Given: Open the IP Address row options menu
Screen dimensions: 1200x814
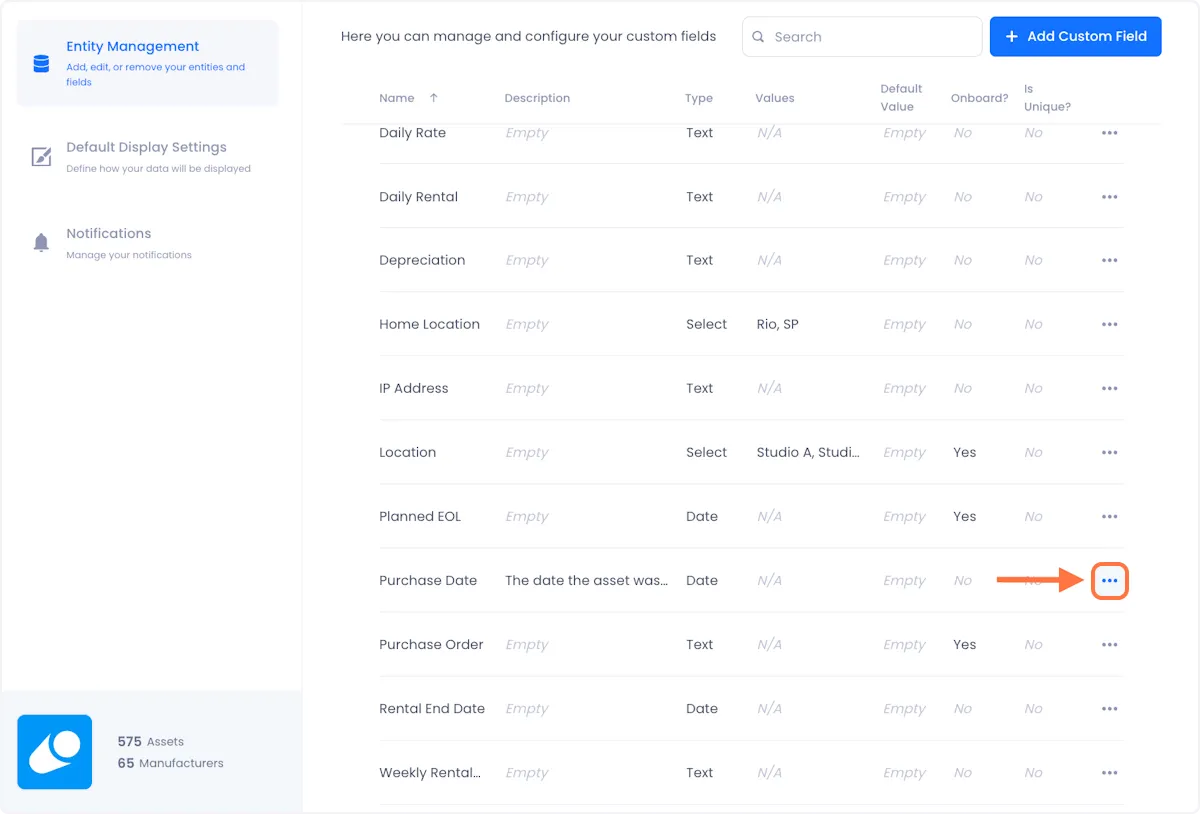Looking at the screenshot, I should (1109, 388).
